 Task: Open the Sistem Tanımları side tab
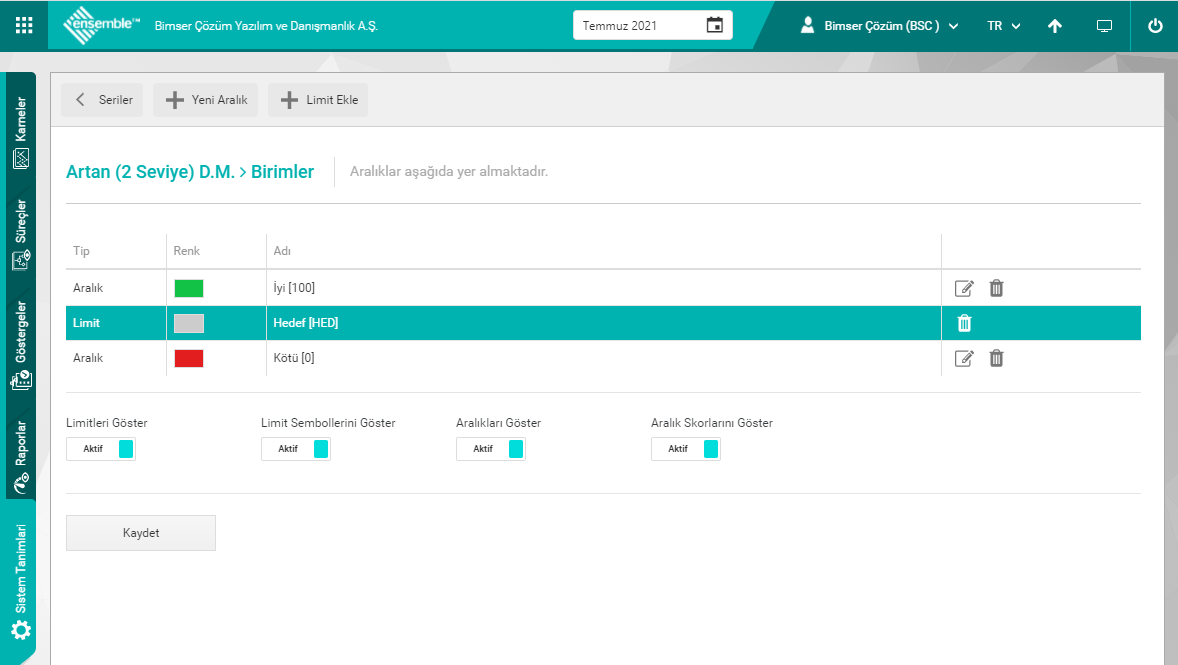click(x=21, y=582)
